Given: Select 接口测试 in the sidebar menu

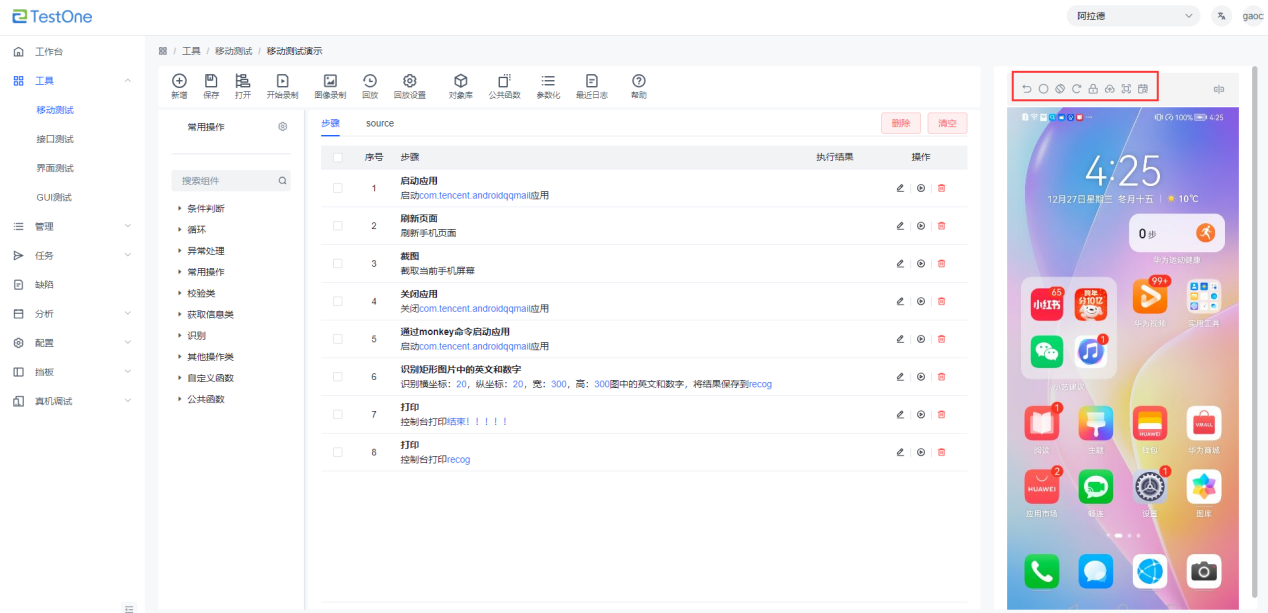Looking at the screenshot, I should pyautogui.click(x=55, y=139).
